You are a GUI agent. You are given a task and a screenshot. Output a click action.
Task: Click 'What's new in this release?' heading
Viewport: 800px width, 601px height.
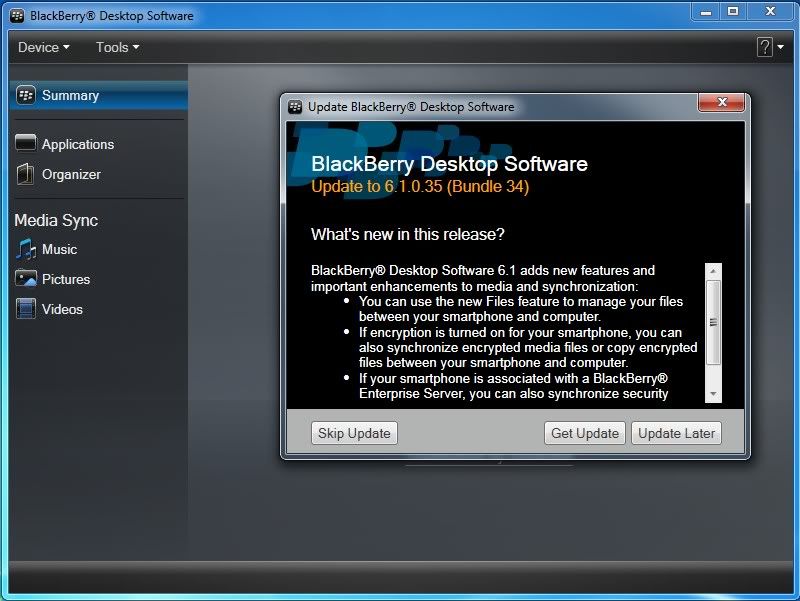coord(408,234)
